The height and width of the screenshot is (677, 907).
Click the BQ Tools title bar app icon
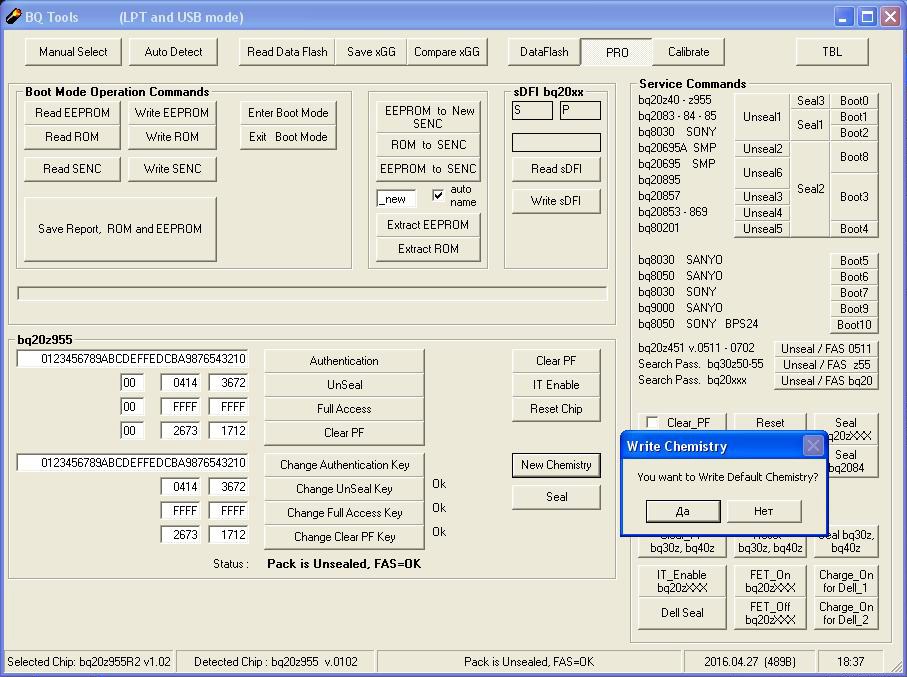pos(13,16)
